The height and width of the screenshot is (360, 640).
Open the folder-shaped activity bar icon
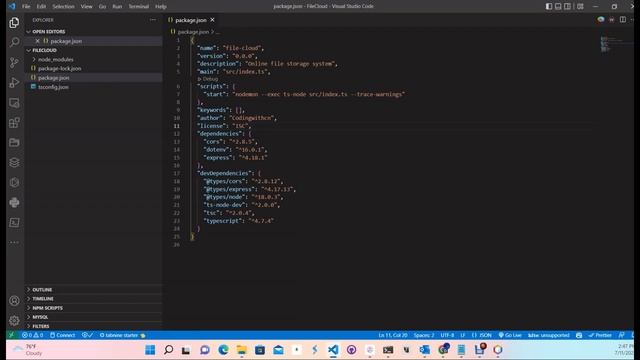click(x=14, y=142)
